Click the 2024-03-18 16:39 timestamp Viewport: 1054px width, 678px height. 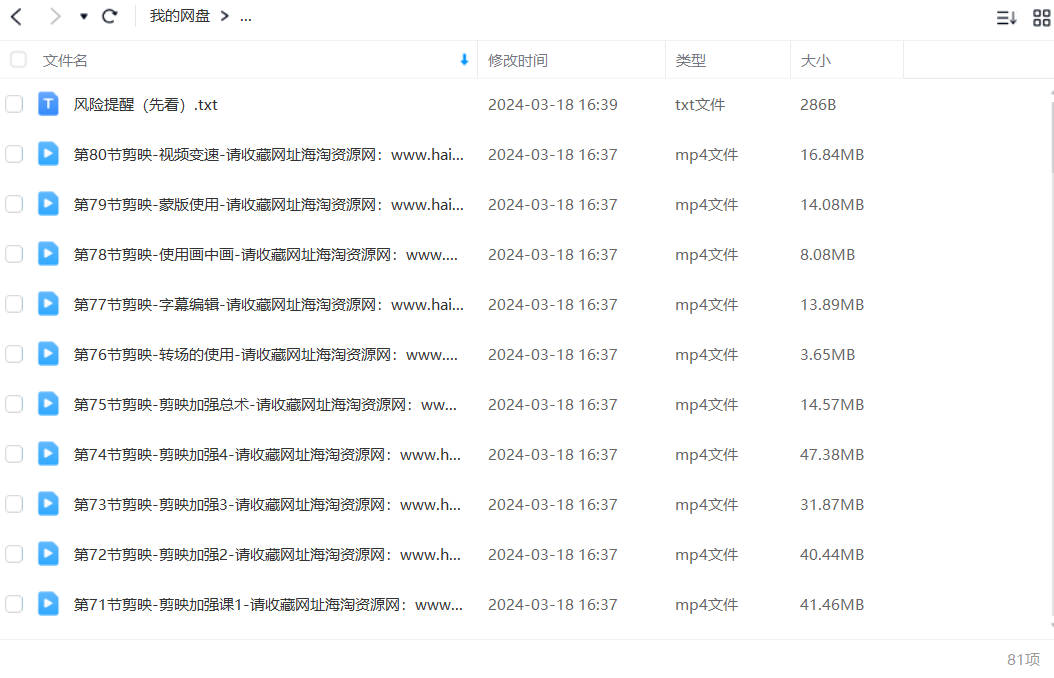point(553,105)
